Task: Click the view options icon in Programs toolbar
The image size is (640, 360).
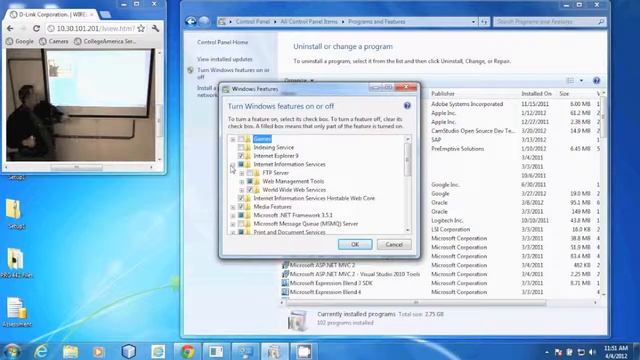Action: click(x=571, y=80)
